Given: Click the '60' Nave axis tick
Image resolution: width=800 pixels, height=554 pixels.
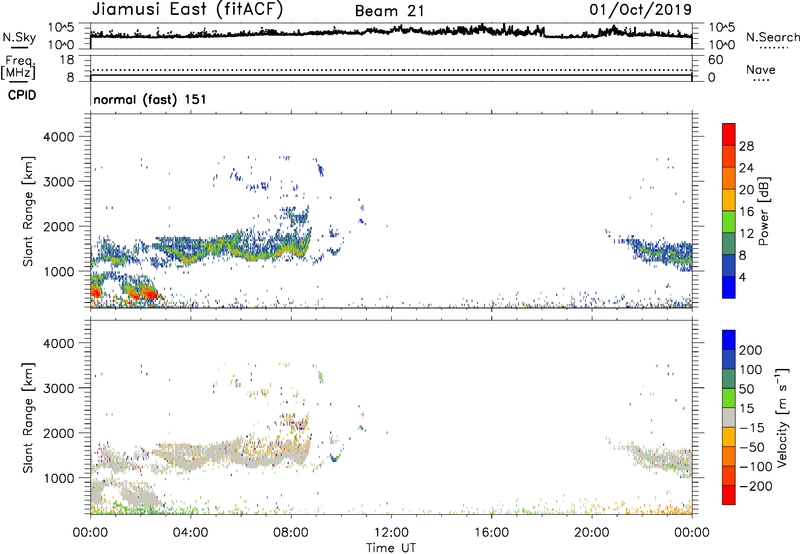Looking at the screenshot, I should click(x=715, y=60).
